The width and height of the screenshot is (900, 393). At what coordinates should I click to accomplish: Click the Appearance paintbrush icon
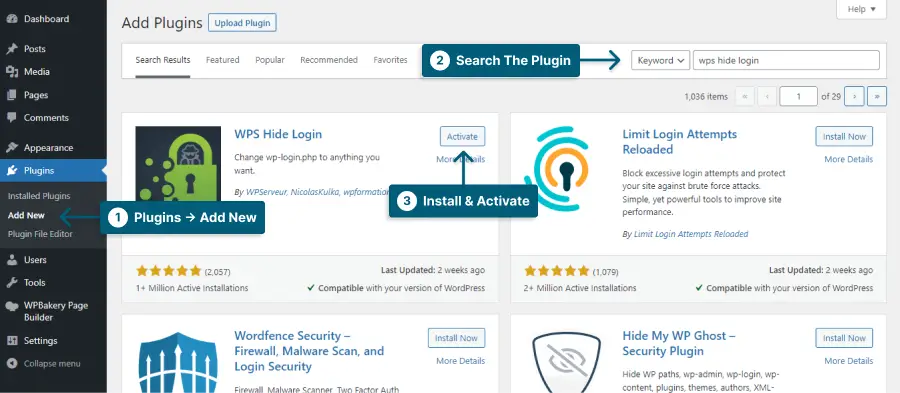11,147
